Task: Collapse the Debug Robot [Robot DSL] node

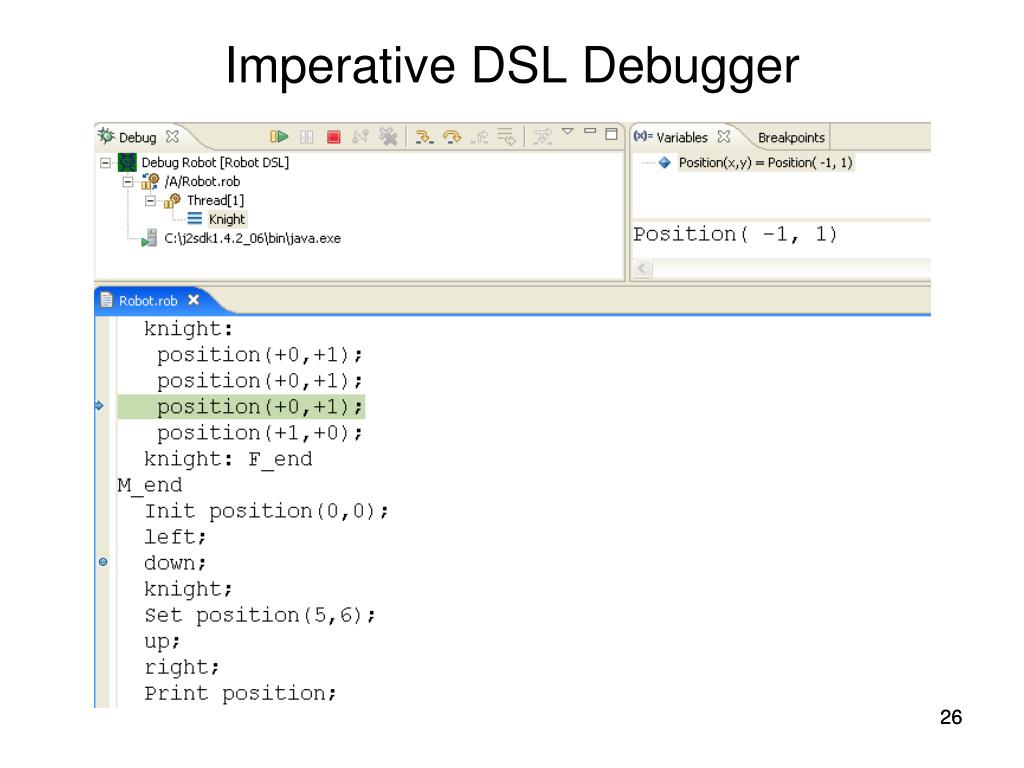Action: click(105, 163)
